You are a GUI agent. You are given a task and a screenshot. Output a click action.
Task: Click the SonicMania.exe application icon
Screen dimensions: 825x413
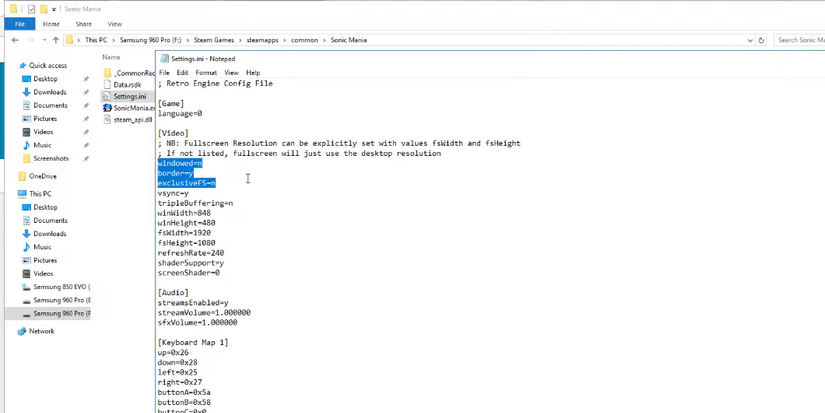coord(107,108)
